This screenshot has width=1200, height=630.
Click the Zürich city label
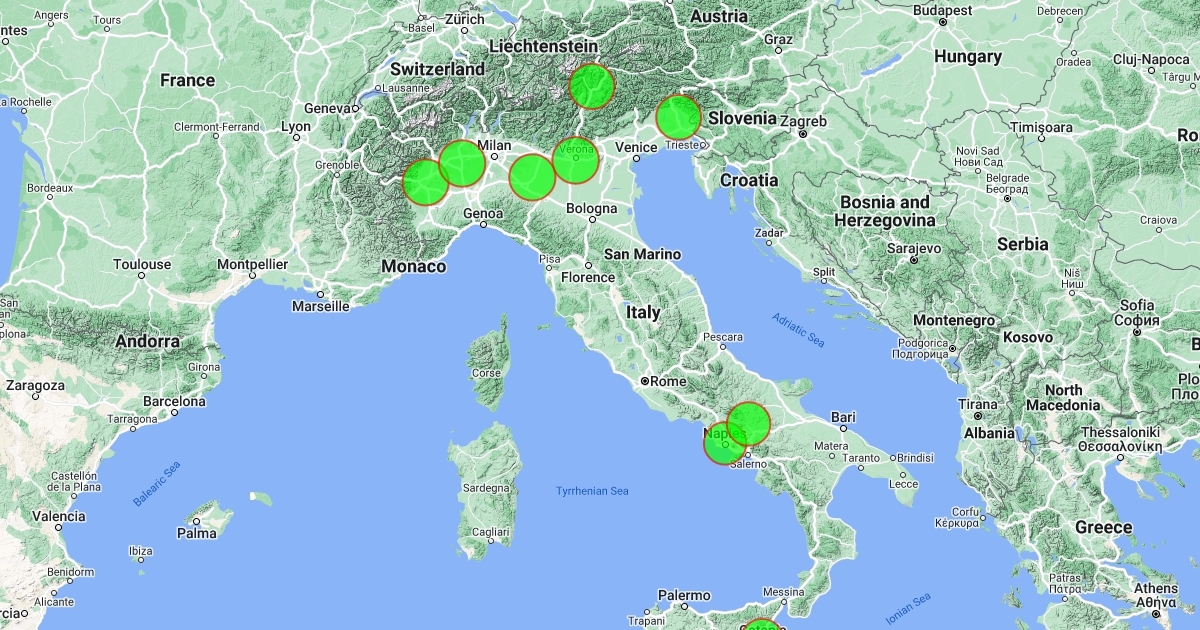464,18
